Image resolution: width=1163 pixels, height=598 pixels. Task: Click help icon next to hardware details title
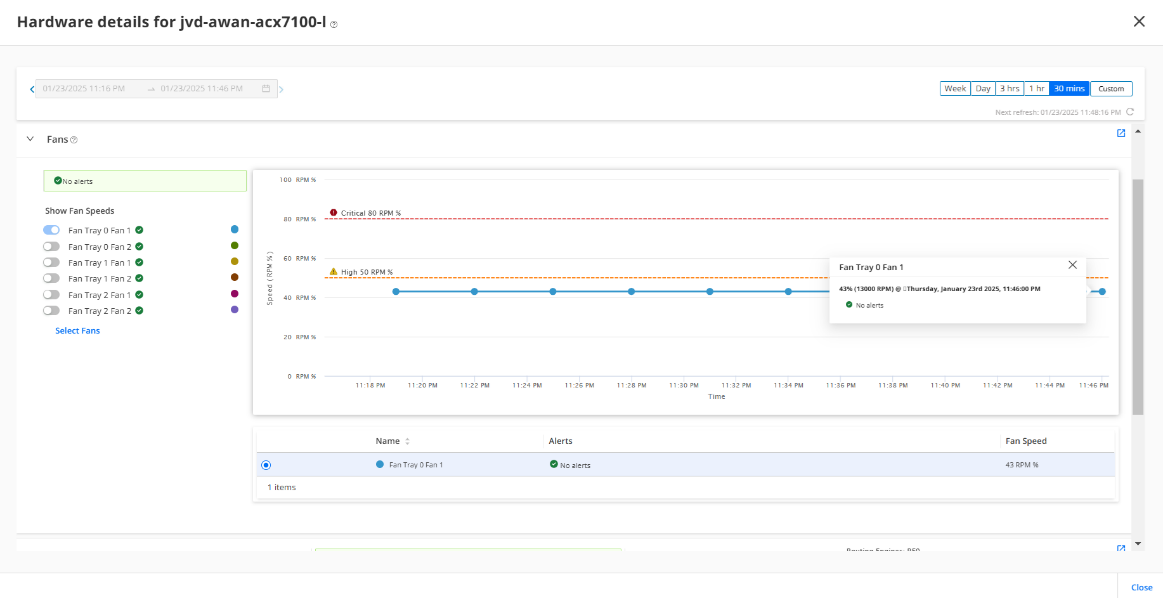(334, 24)
